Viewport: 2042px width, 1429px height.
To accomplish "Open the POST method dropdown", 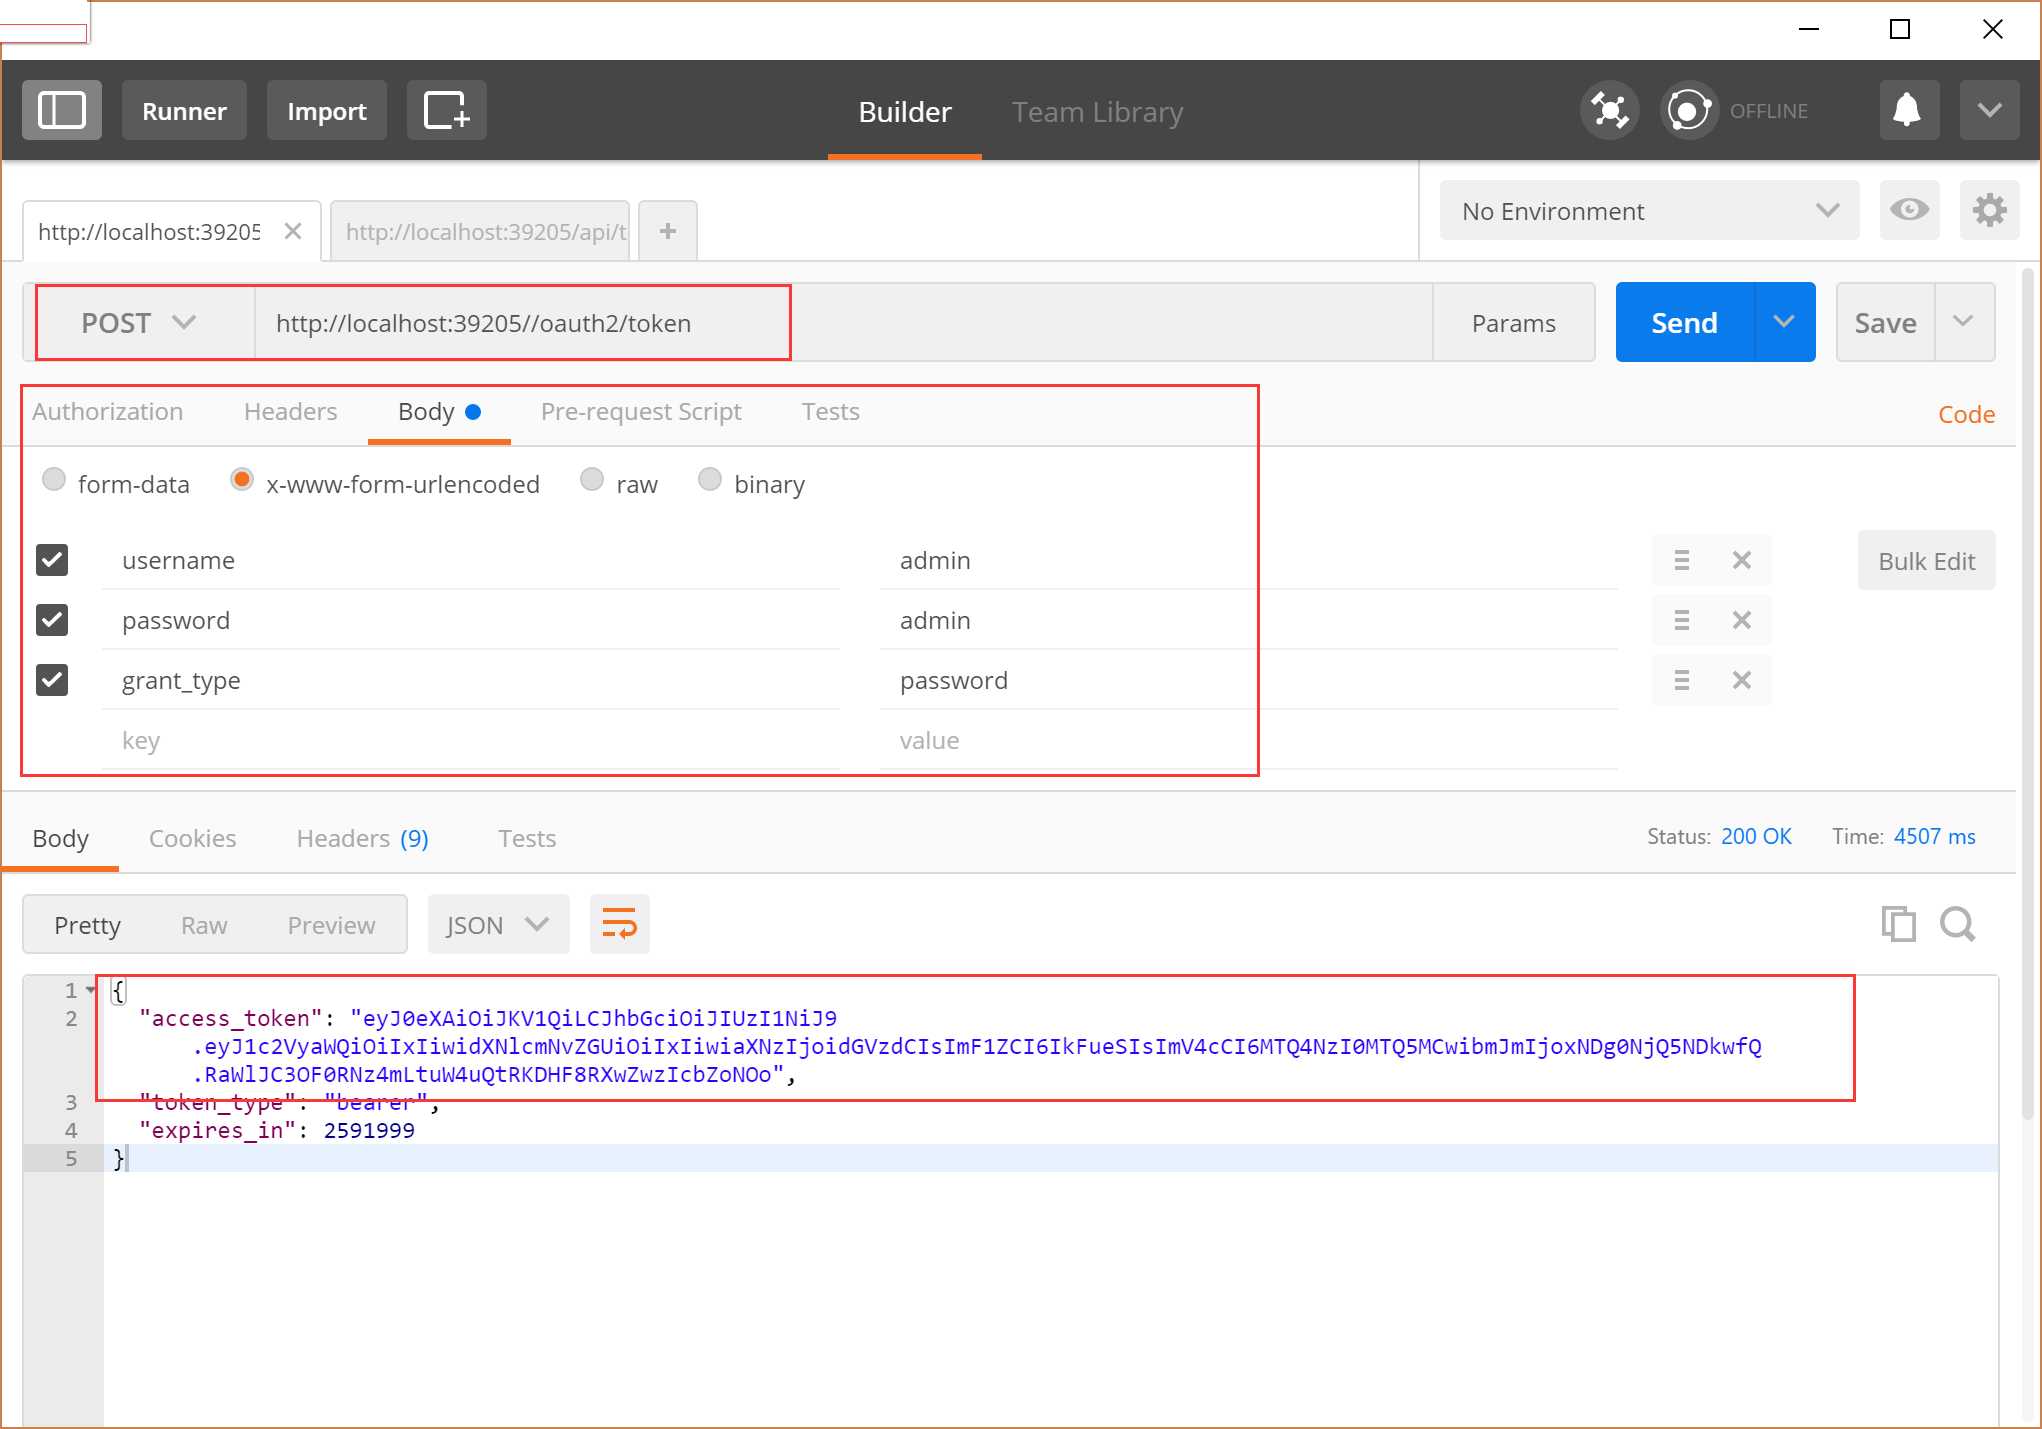I will [140, 323].
